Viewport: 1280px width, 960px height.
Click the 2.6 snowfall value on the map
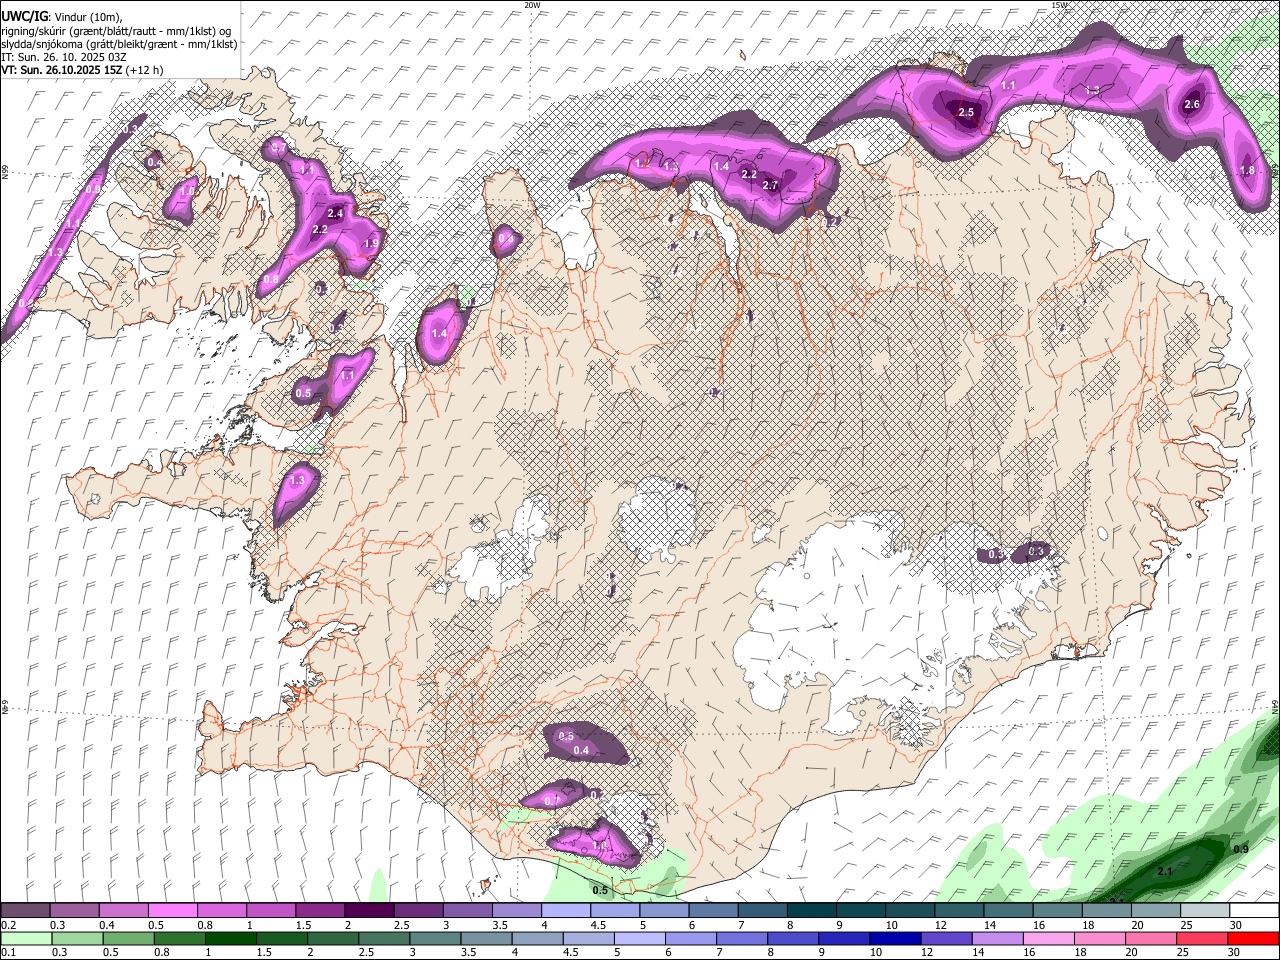[1192, 104]
